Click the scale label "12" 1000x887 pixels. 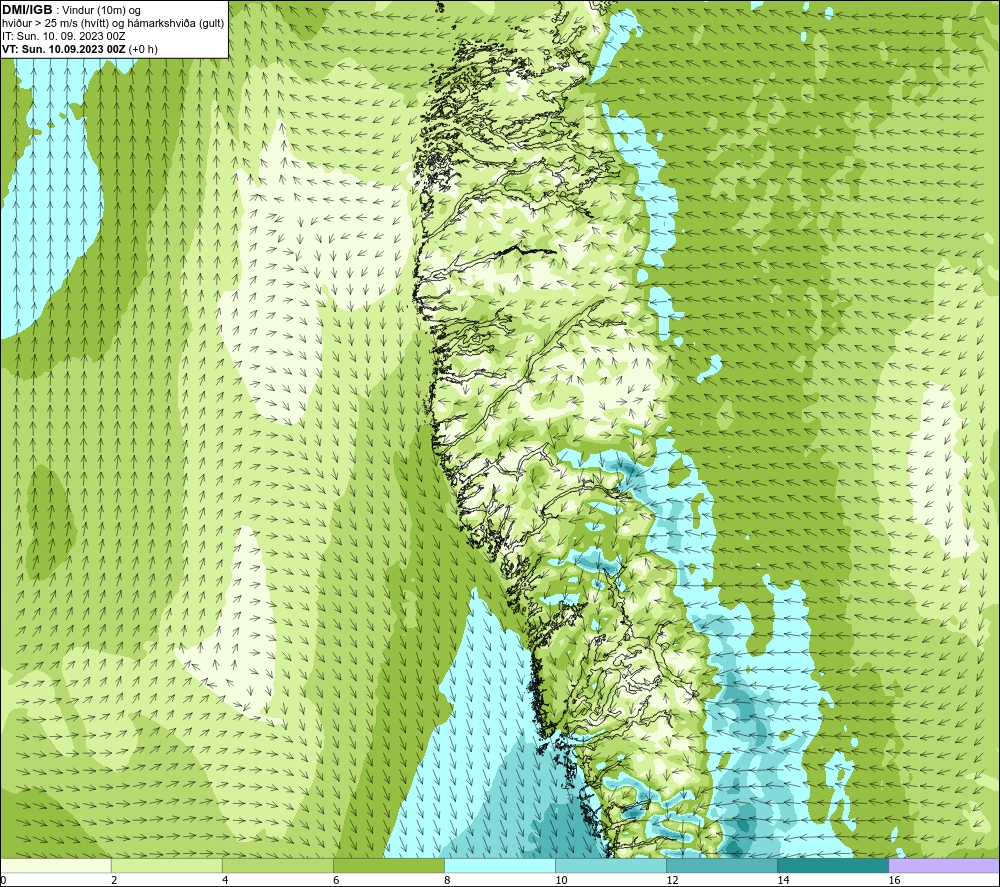pyautogui.click(x=672, y=881)
